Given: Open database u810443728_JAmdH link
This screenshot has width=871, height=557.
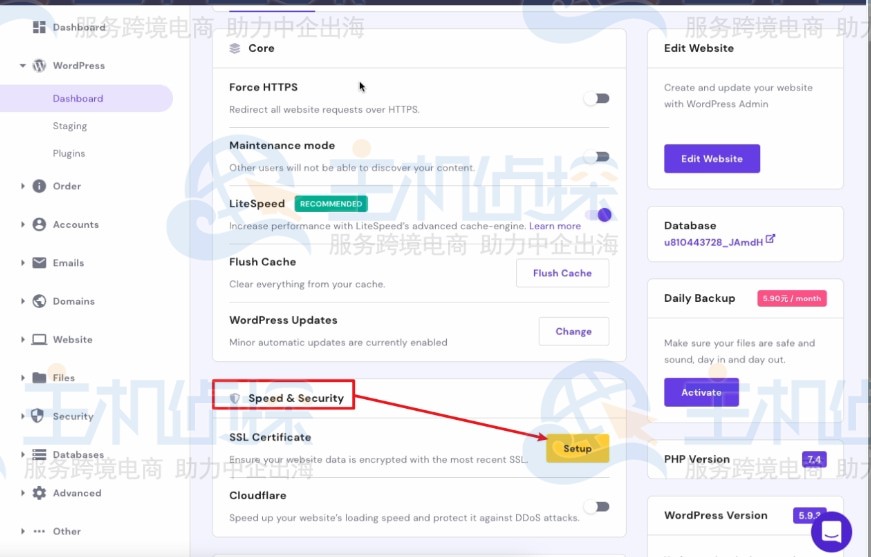Looking at the screenshot, I should pyautogui.click(x=713, y=242).
